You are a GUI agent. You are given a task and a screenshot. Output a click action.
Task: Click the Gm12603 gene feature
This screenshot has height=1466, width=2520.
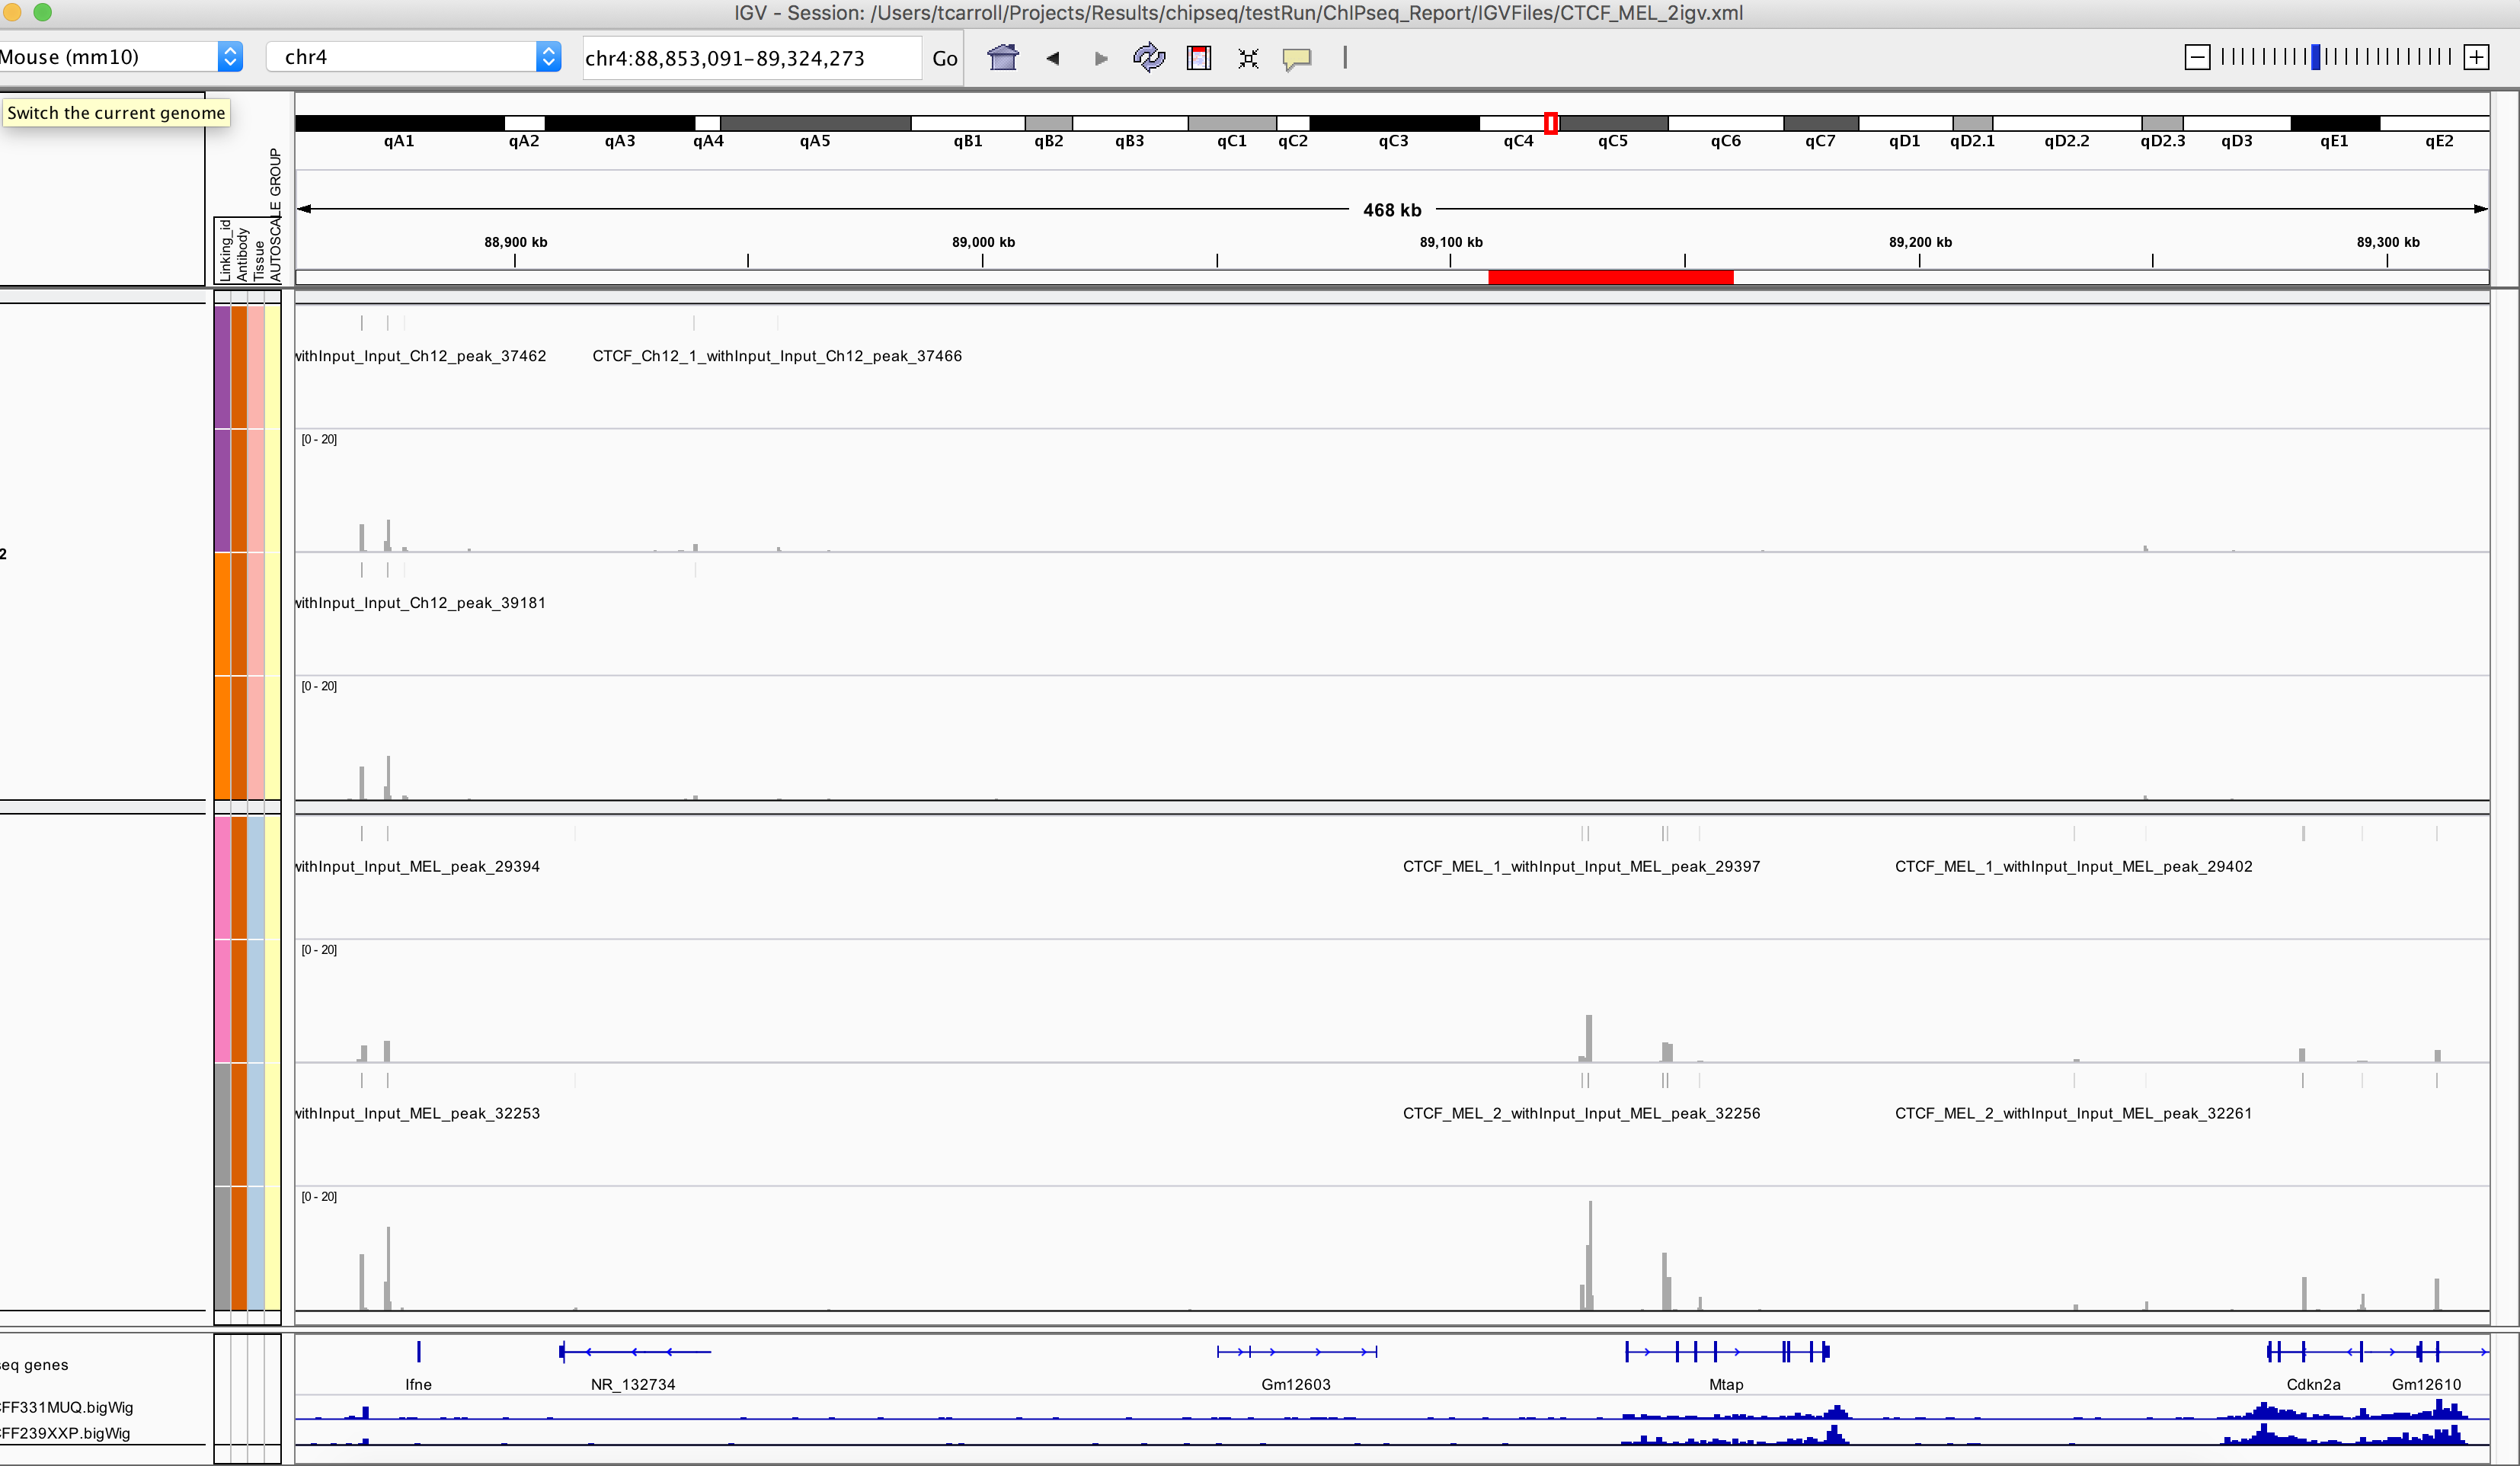(x=1297, y=1352)
